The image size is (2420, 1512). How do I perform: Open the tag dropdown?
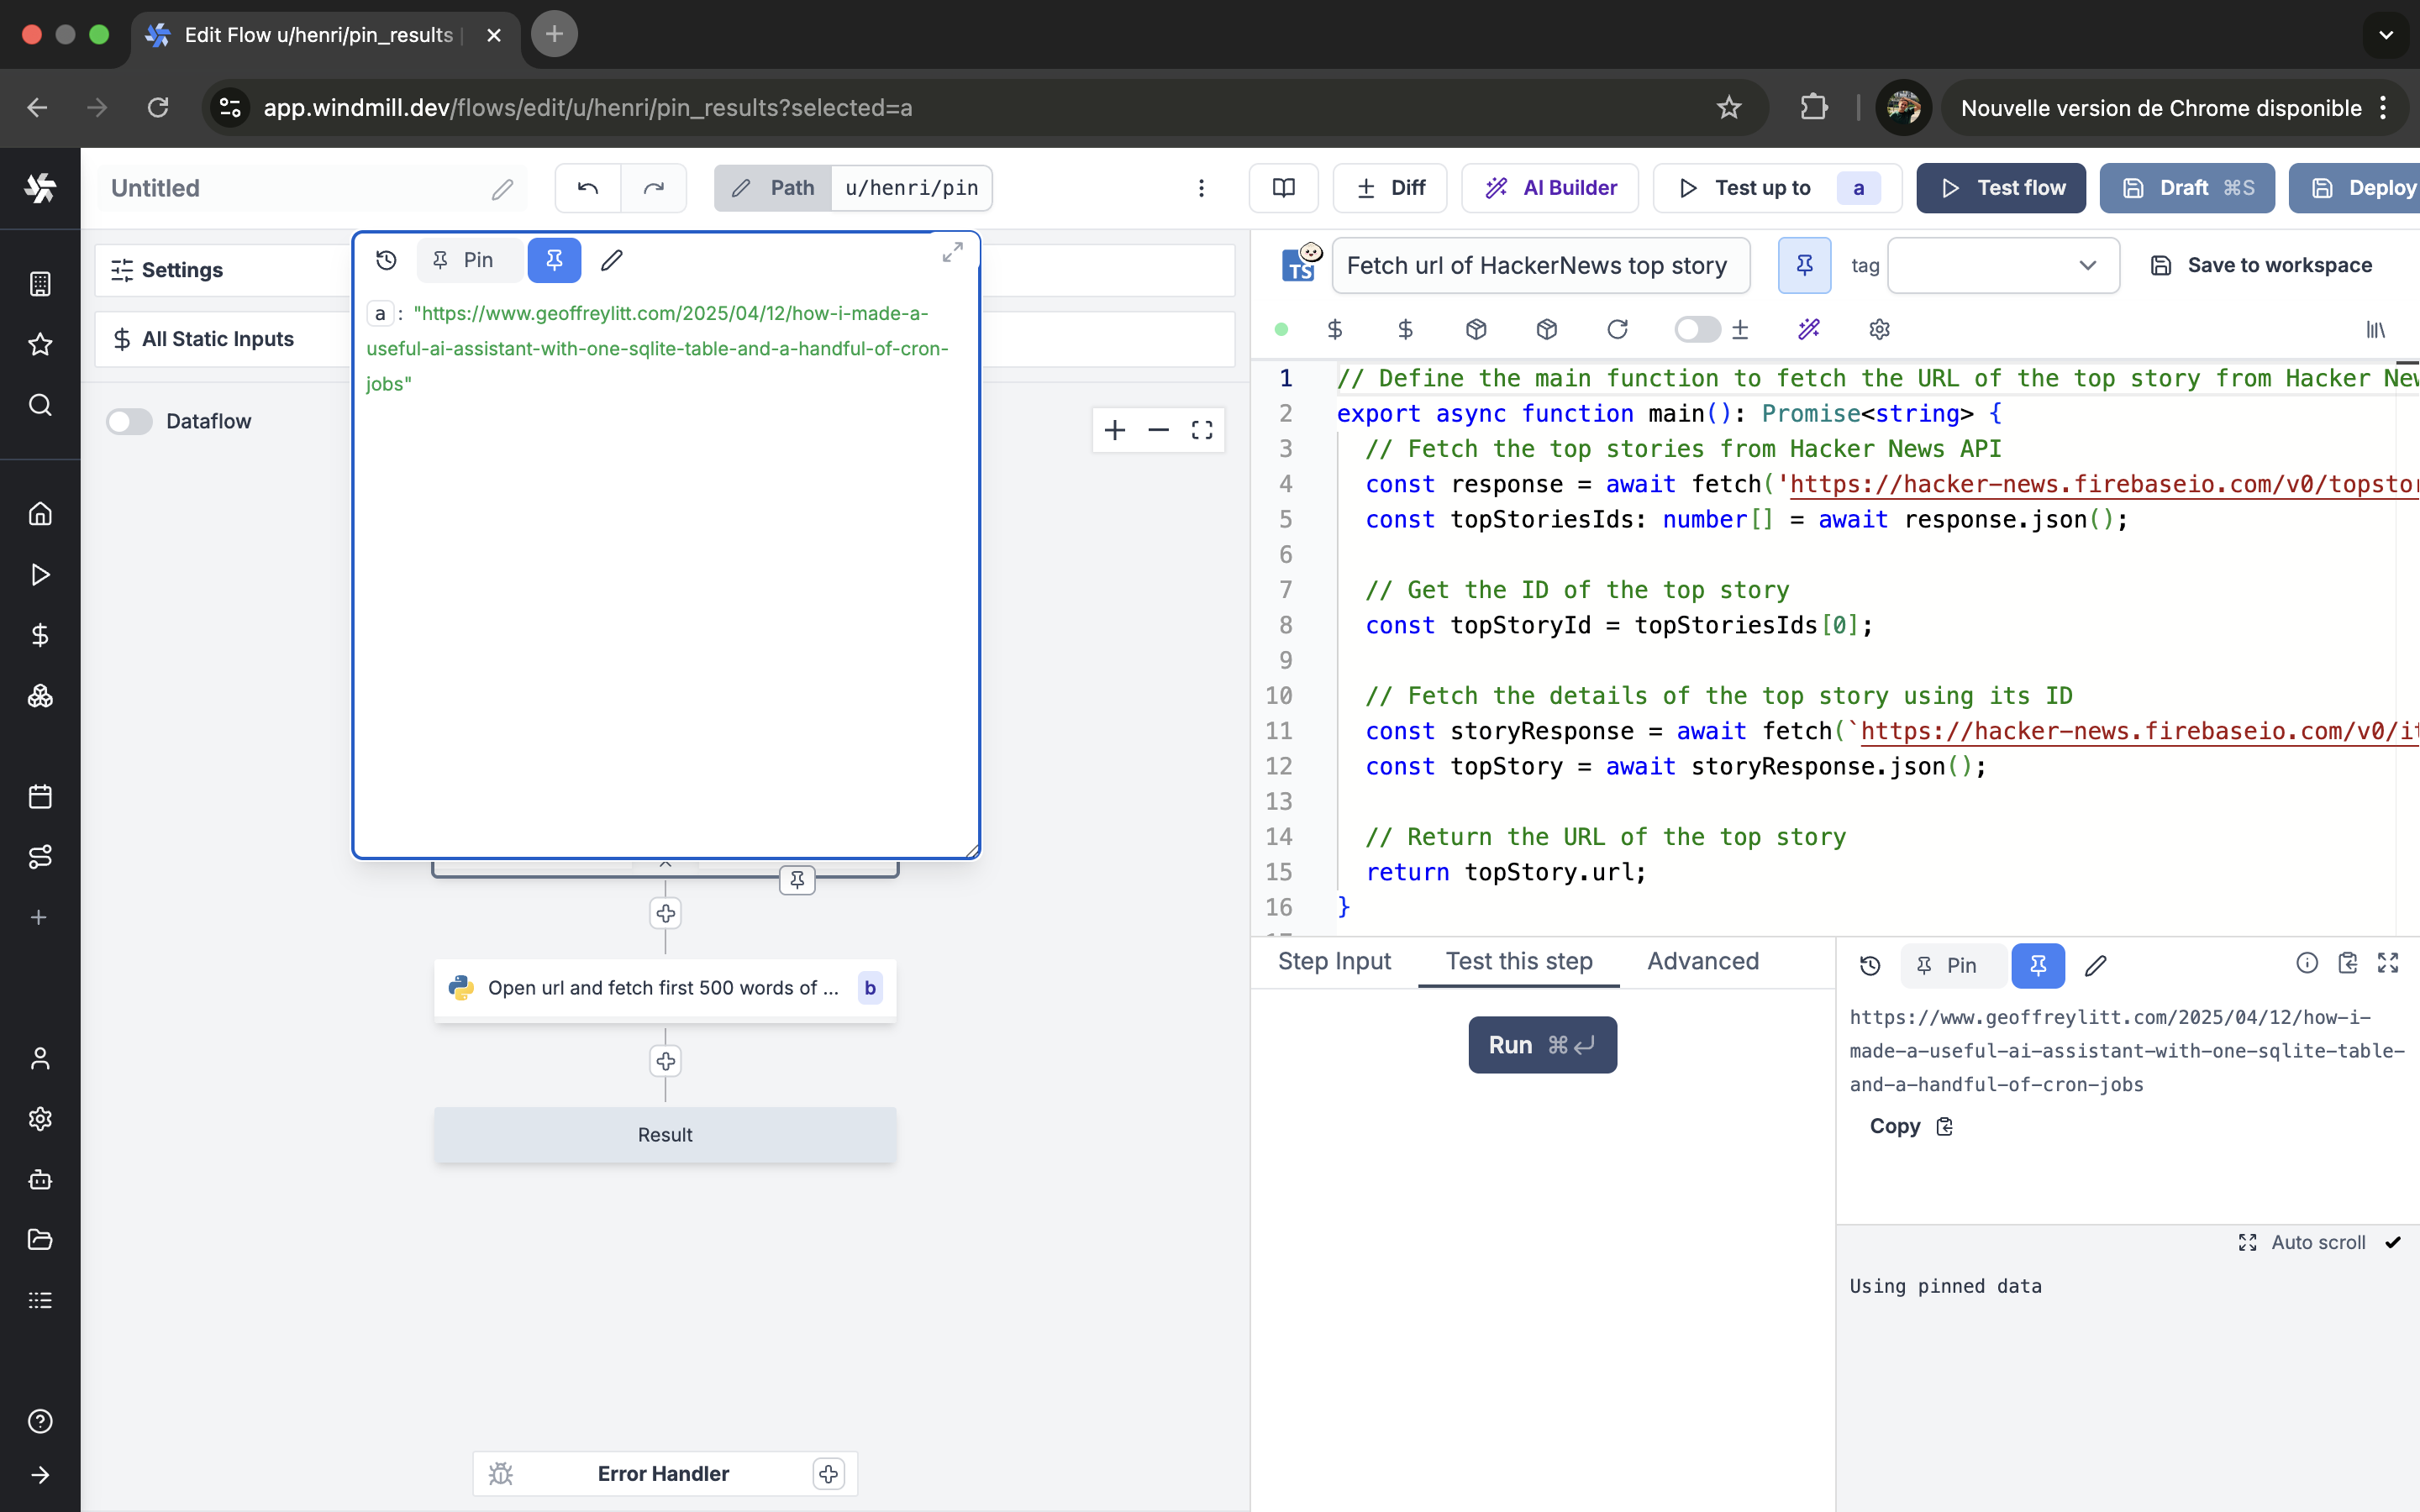(2003, 265)
